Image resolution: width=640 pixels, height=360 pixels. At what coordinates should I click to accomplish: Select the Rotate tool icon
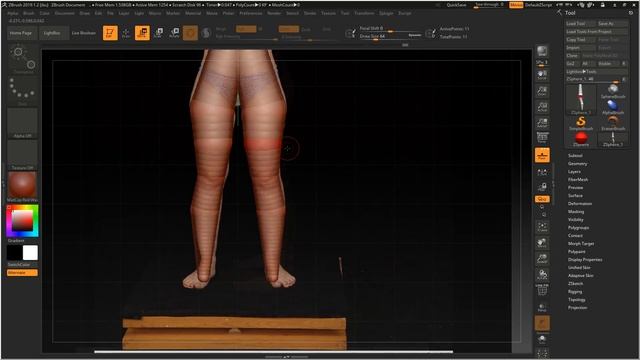click(174, 33)
